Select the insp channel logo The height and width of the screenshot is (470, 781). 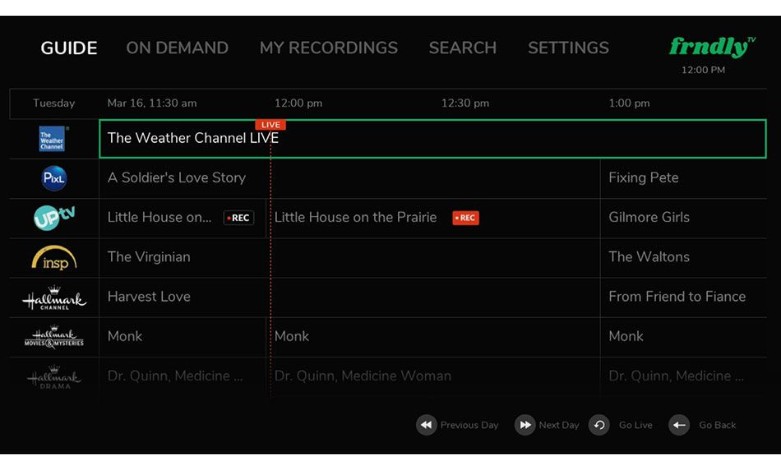pyautogui.click(x=54, y=258)
